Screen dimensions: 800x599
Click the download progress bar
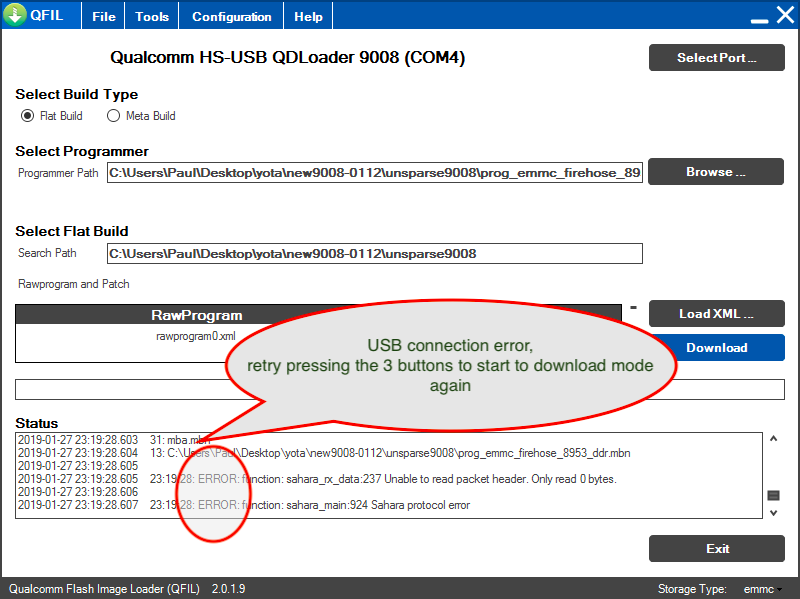(x=399, y=389)
